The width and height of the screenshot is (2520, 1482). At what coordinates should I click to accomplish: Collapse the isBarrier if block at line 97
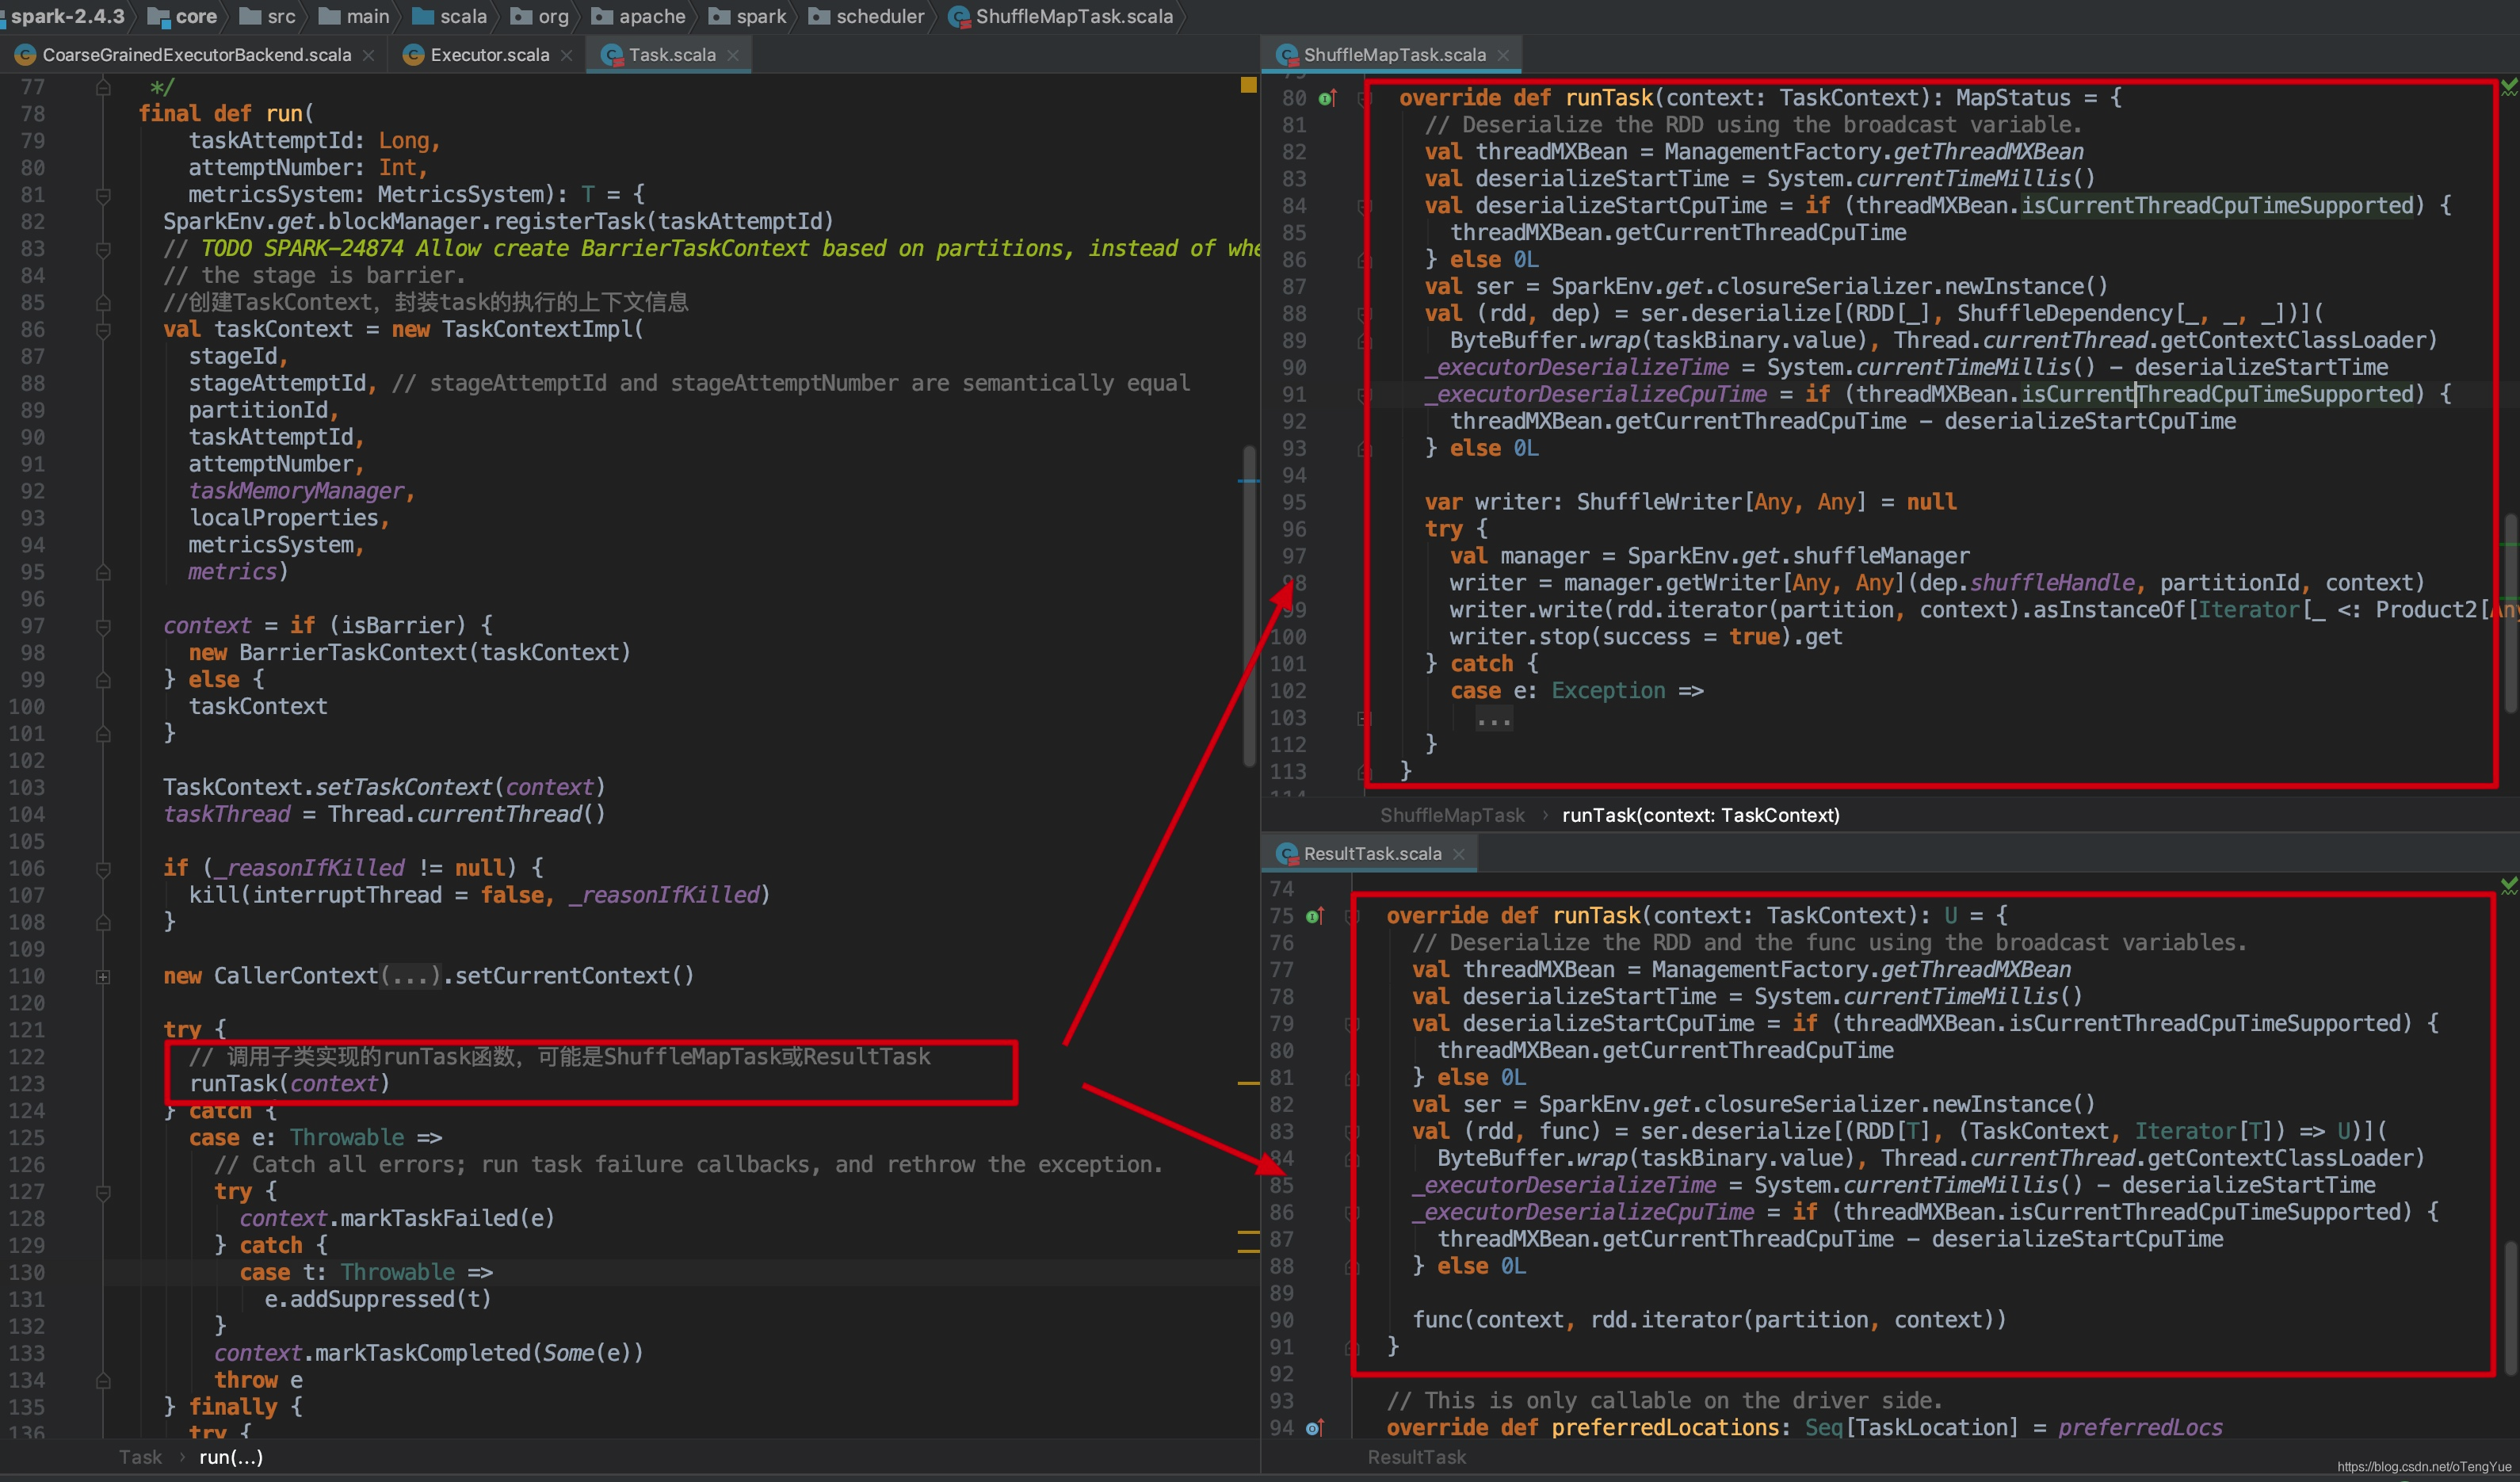pyautogui.click(x=103, y=626)
